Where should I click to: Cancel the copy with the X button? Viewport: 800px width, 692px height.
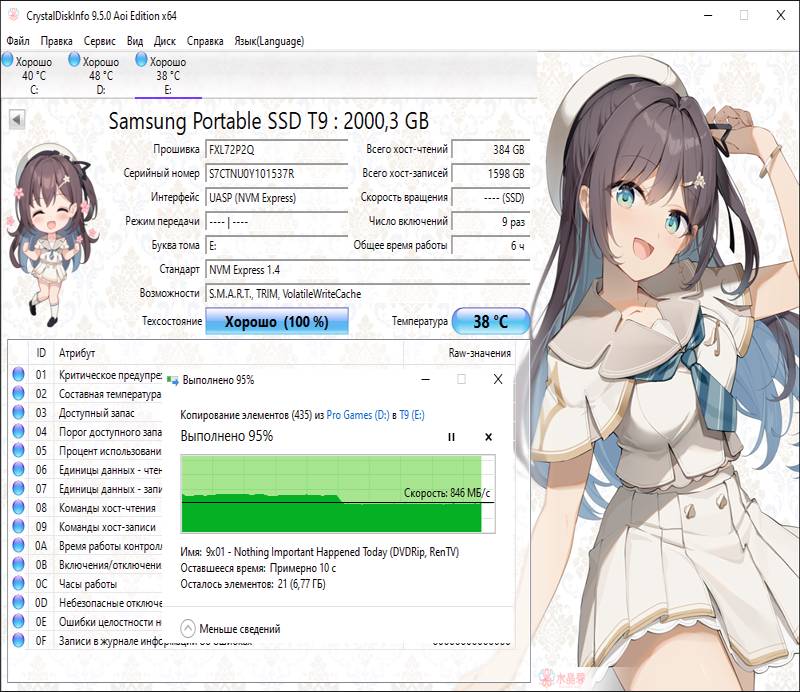[x=488, y=437]
